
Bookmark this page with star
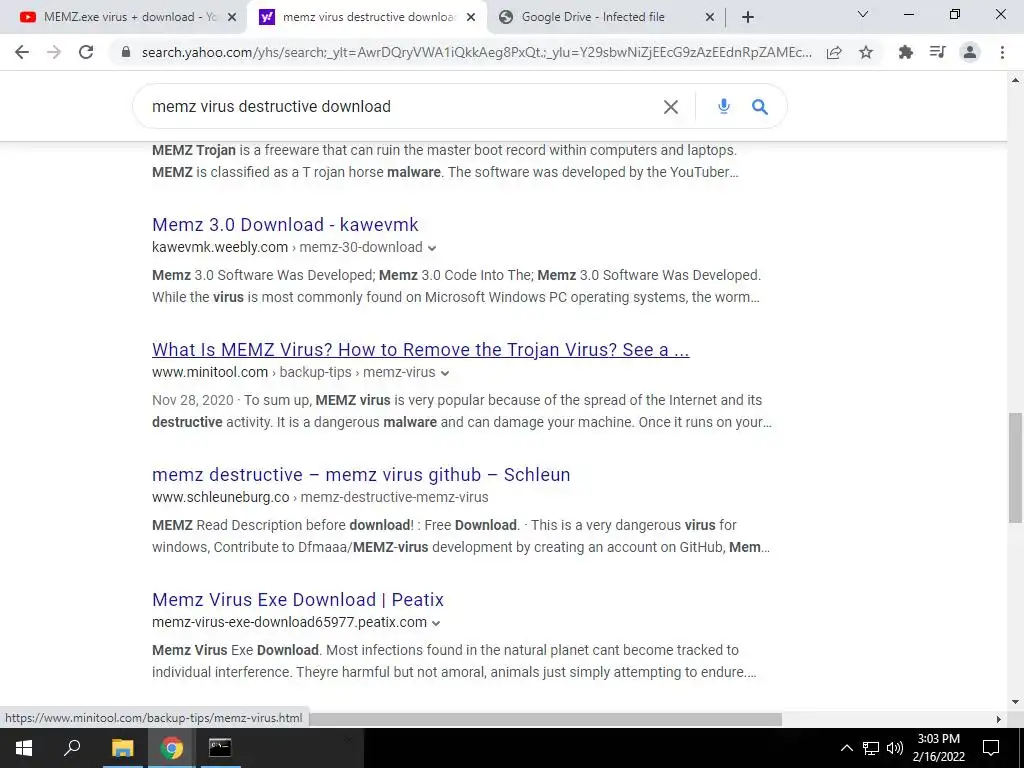coord(866,52)
